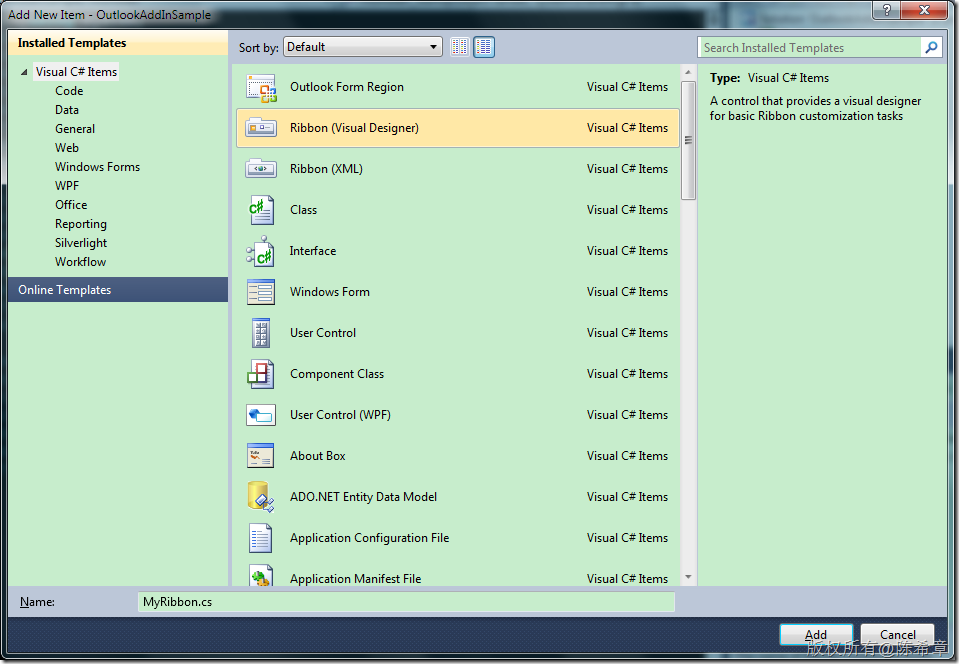959x664 pixels.
Task: Select the Reporting category
Action: [x=81, y=224]
